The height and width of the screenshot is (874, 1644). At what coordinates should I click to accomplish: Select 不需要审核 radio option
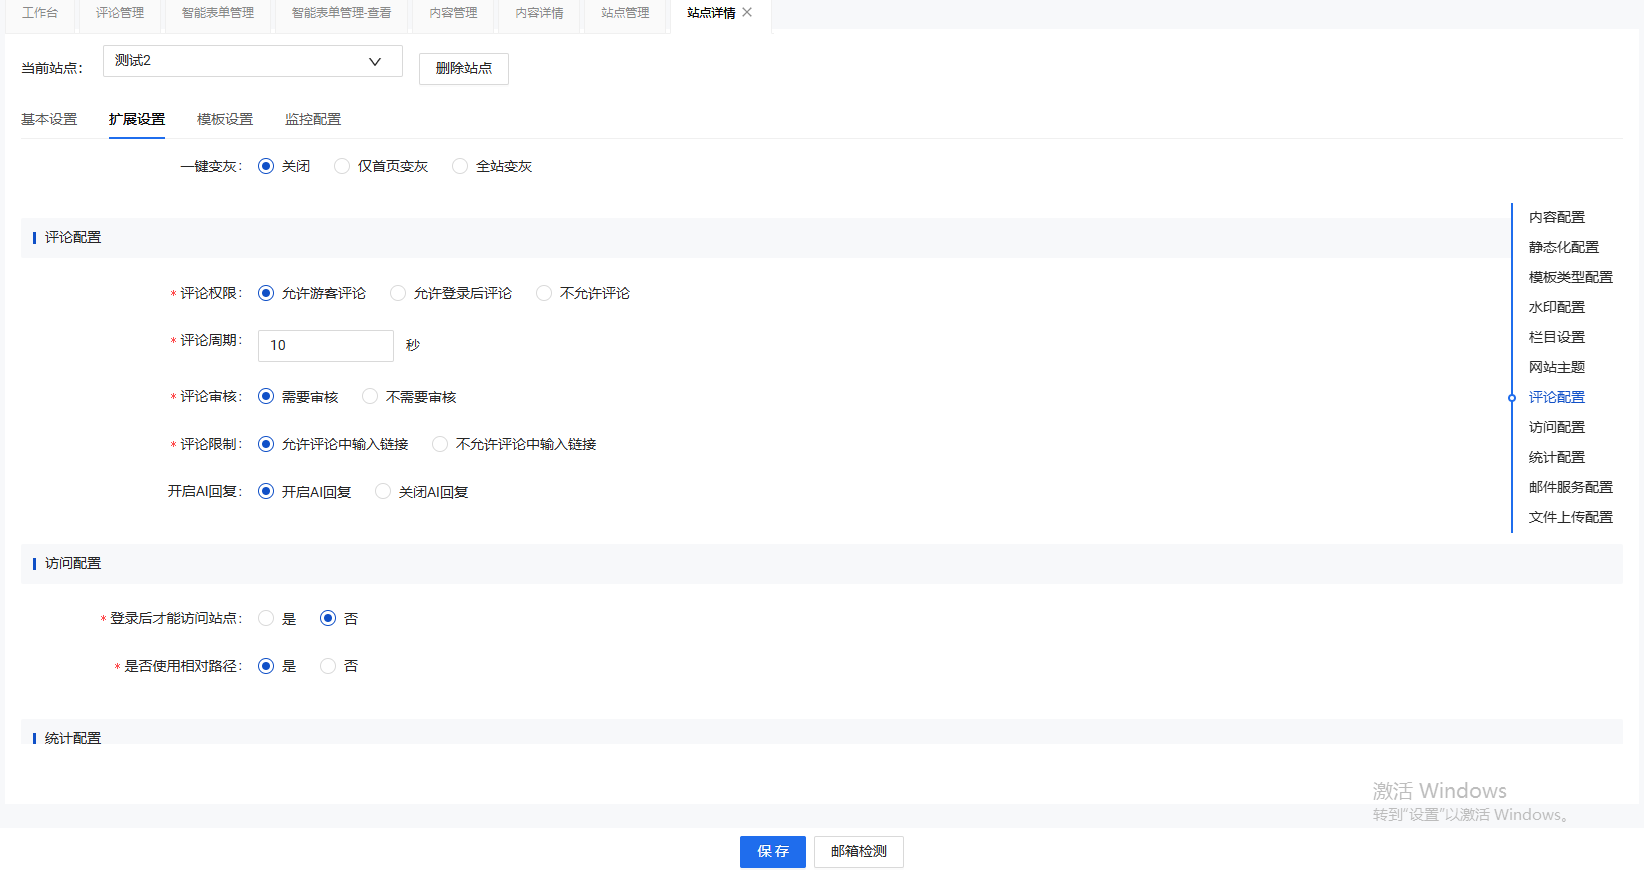pos(370,397)
